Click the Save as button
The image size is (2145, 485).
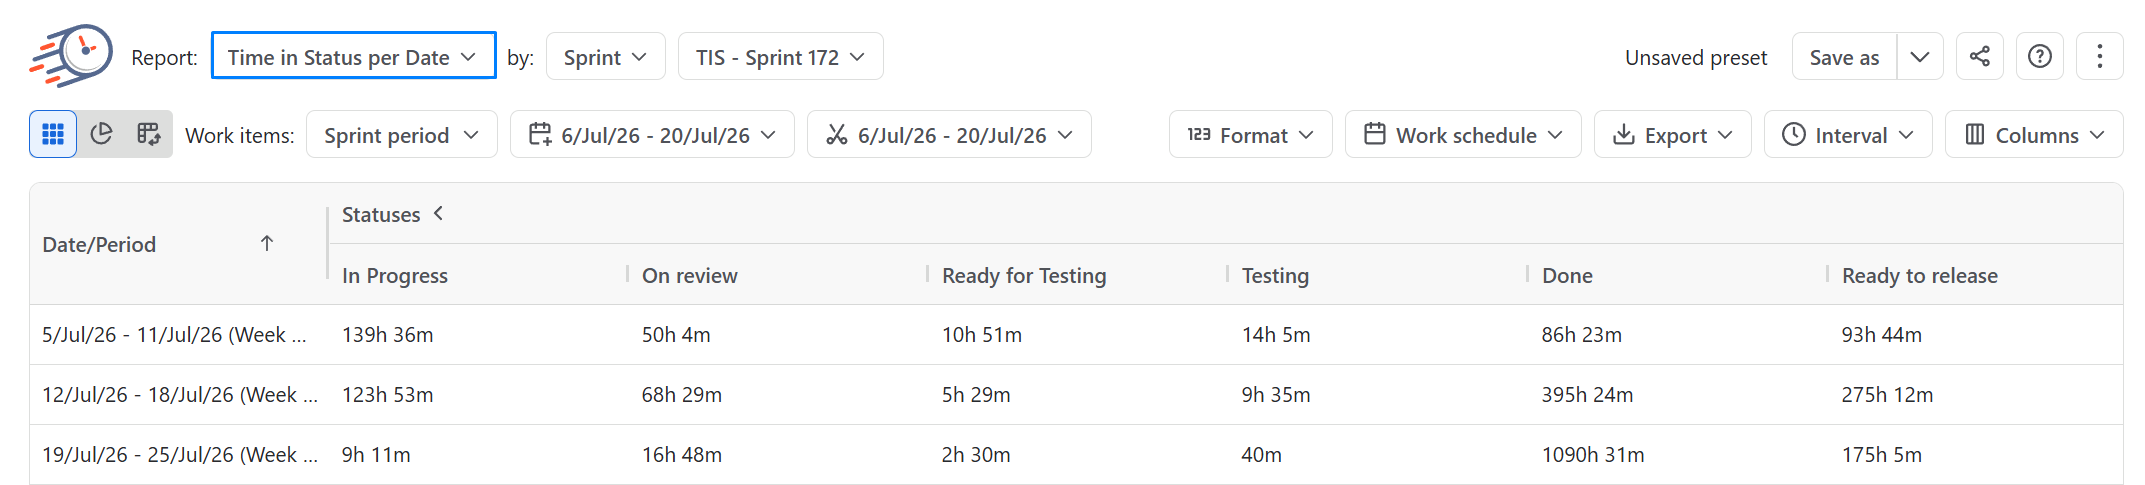tap(1844, 56)
